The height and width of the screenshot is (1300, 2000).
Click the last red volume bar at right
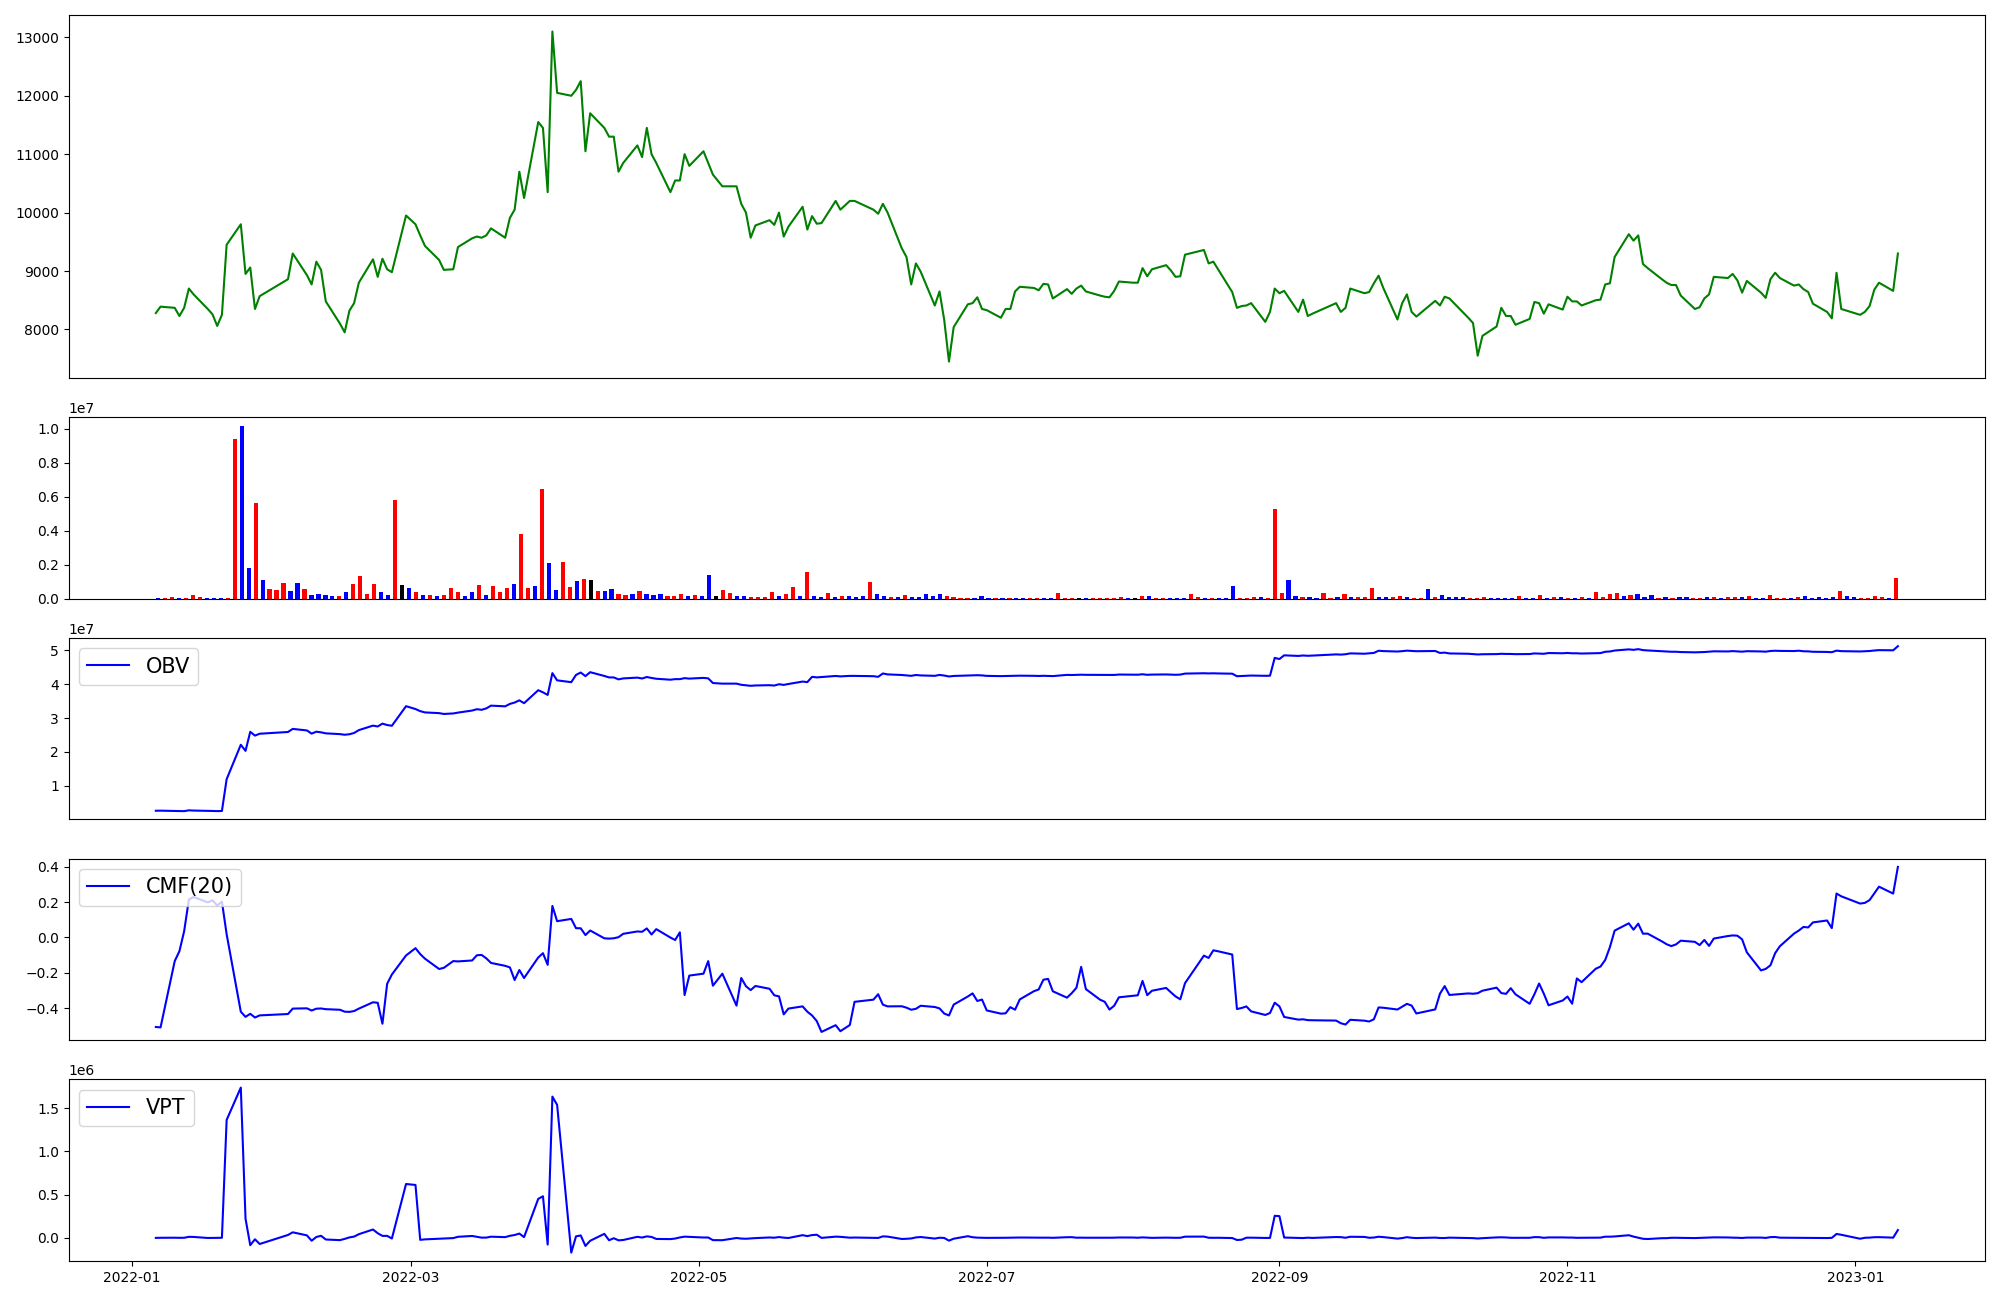(x=1895, y=588)
